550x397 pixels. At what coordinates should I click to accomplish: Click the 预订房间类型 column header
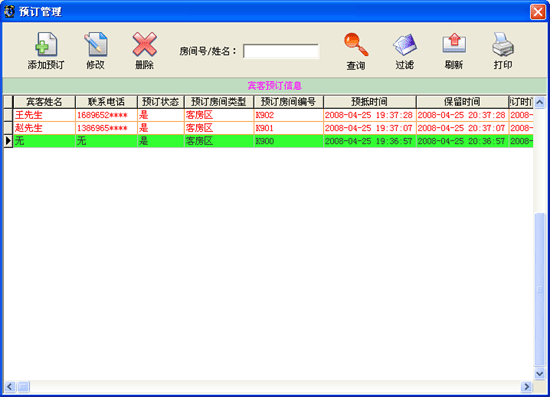[x=219, y=102]
